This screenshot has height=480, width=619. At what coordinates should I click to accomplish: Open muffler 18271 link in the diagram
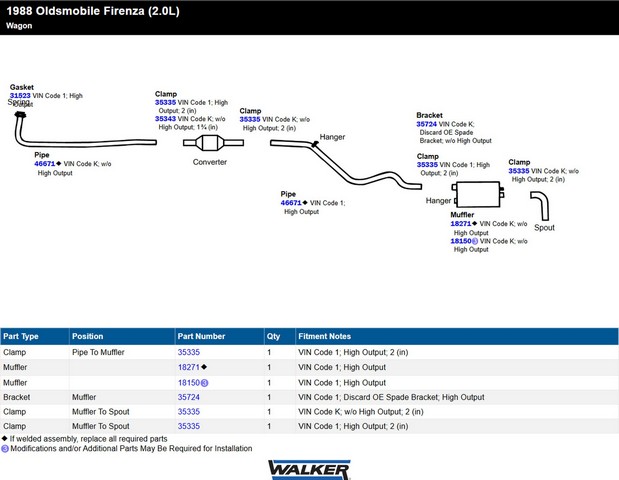(460, 224)
